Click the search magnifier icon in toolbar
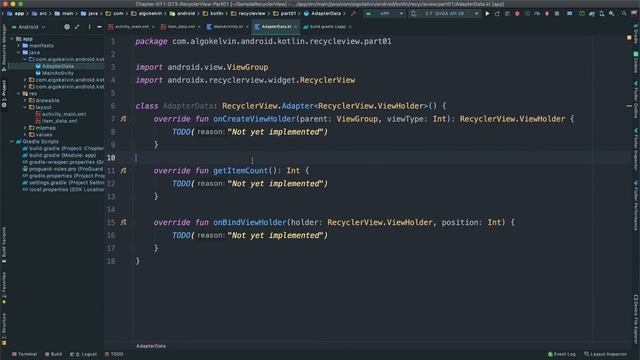640x360 pixels. [624, 13]
